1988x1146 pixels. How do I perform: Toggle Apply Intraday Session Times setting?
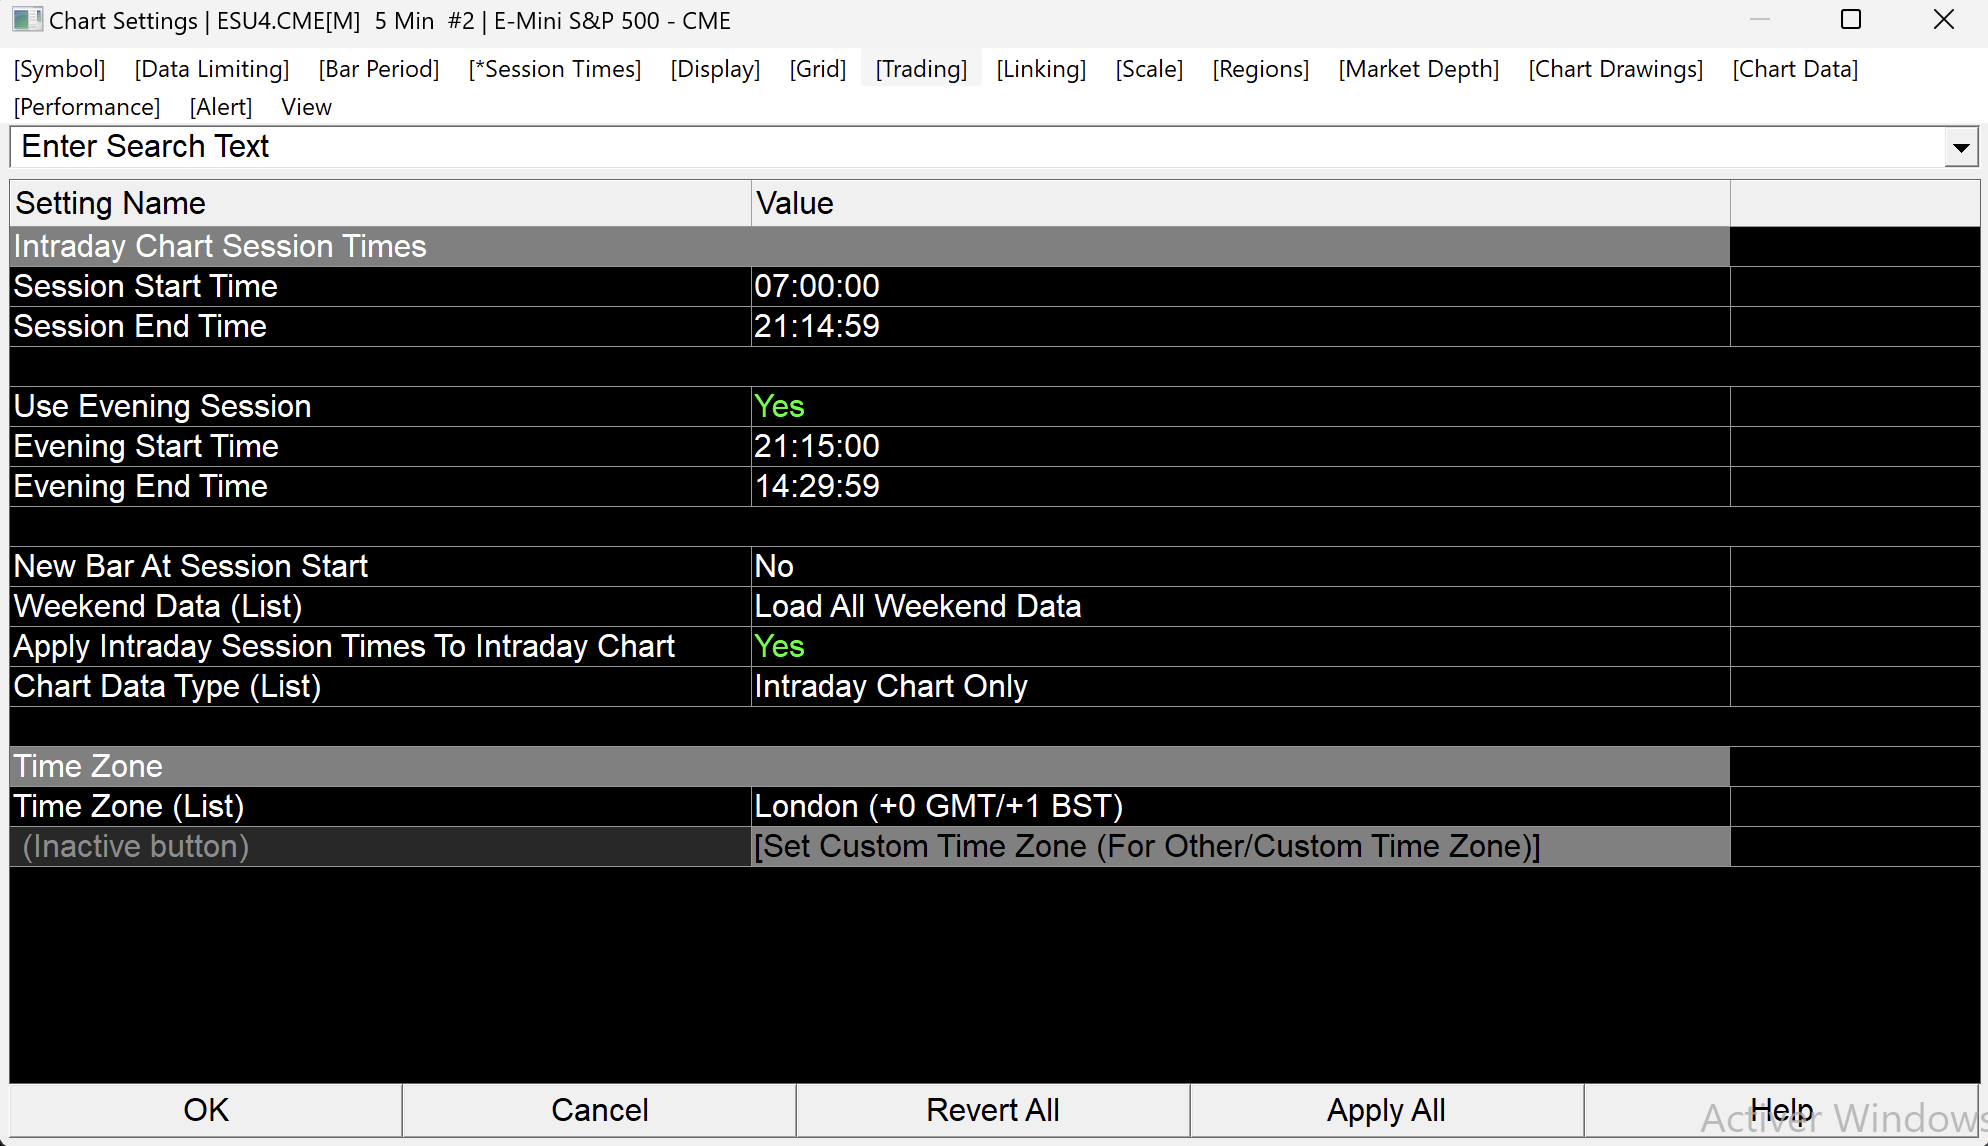[x=779, y=646]
